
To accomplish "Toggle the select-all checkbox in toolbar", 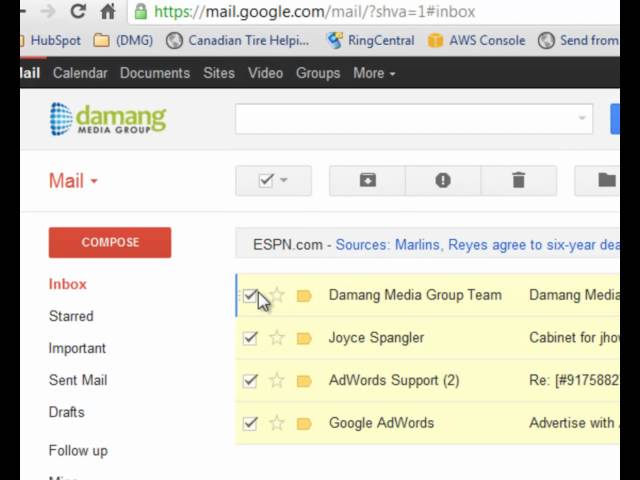I will (x=266, y=180).
